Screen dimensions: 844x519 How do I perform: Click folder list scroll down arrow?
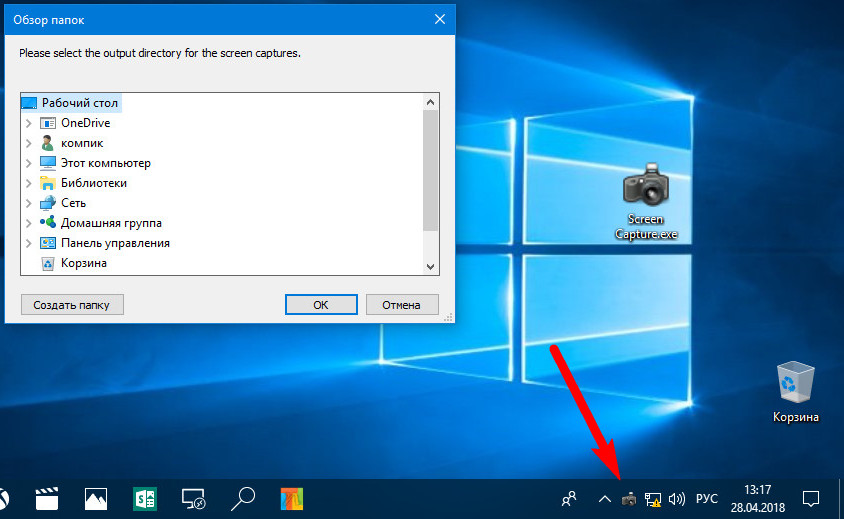click(430, 266)
